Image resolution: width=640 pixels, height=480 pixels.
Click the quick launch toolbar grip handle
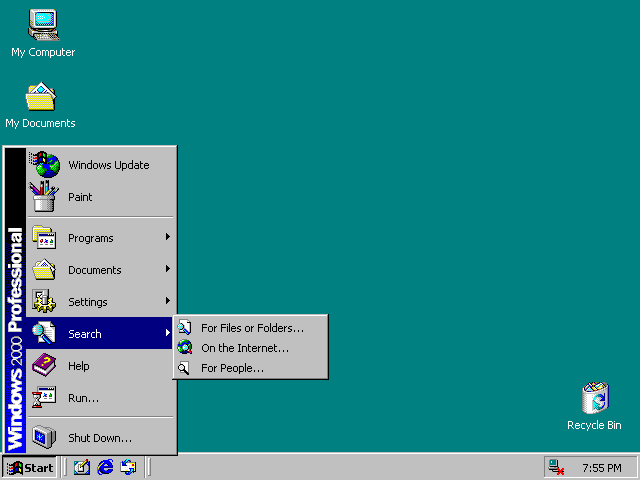(65, 467)
